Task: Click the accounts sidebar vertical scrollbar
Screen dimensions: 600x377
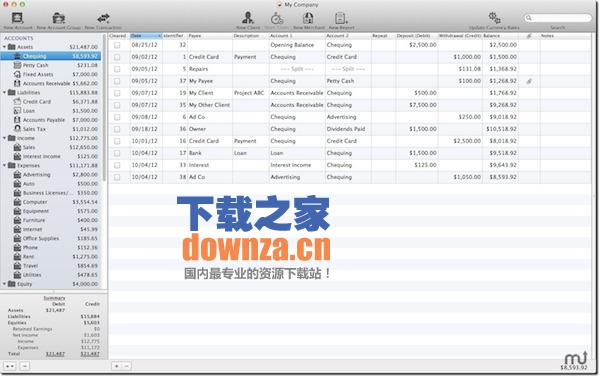Action: (x=104, y=107)
